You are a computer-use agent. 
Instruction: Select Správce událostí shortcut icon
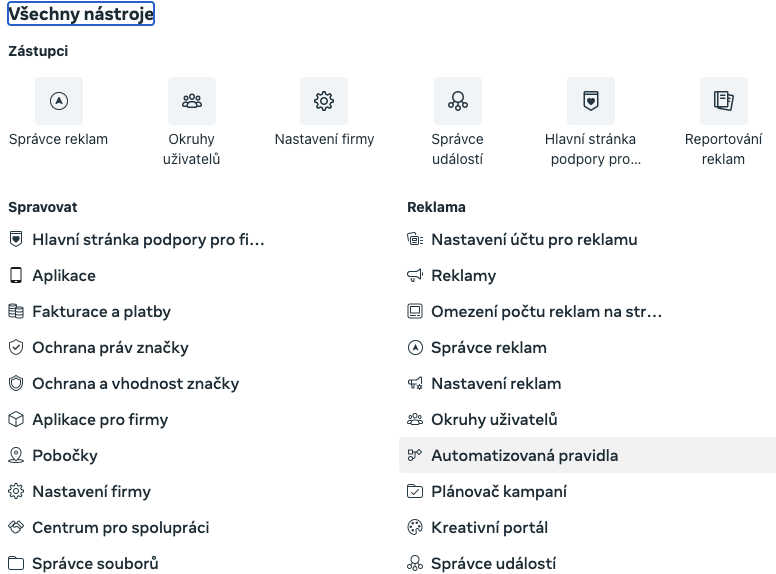[458, 101]
